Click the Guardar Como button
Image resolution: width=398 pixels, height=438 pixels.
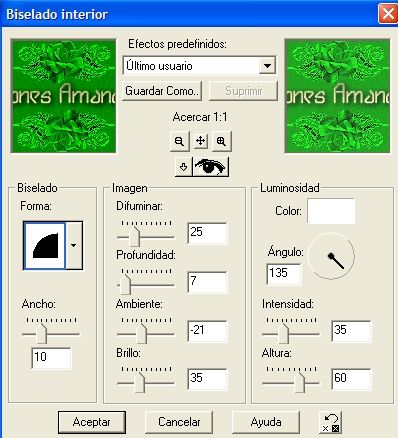pos(162,91)
